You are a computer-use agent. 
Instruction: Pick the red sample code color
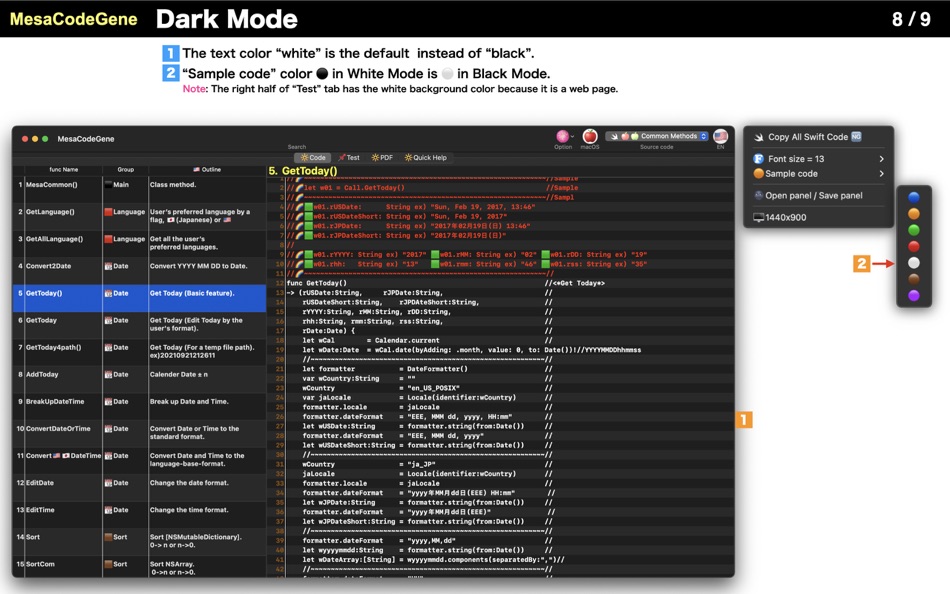[x=914, y=246]
